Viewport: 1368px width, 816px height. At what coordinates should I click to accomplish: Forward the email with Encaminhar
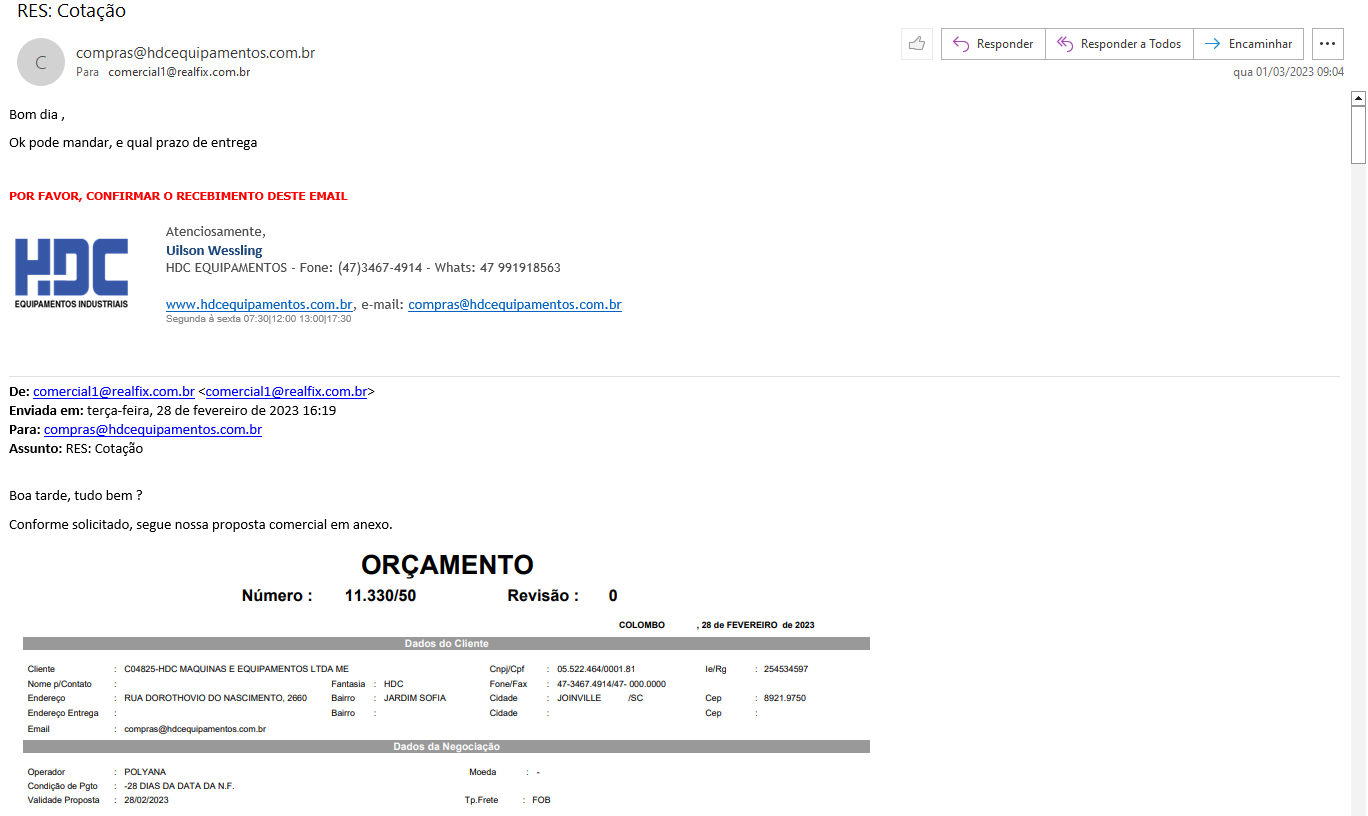[x=1248, y=44]
